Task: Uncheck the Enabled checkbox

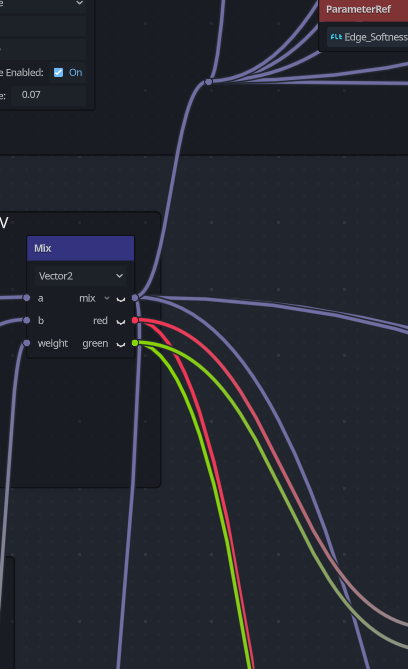Action: pyautogui.click(x=58, y=73)
